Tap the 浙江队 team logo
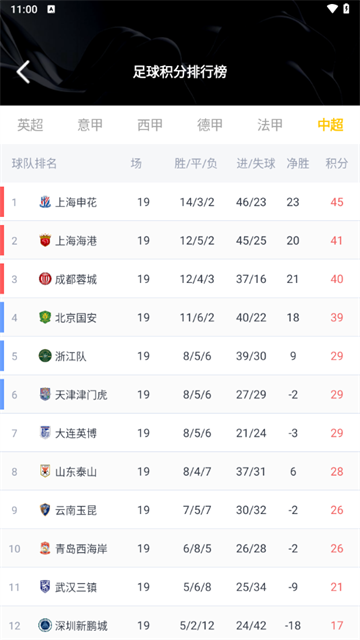The image size is (360, 640). click(x=45, y=356)
